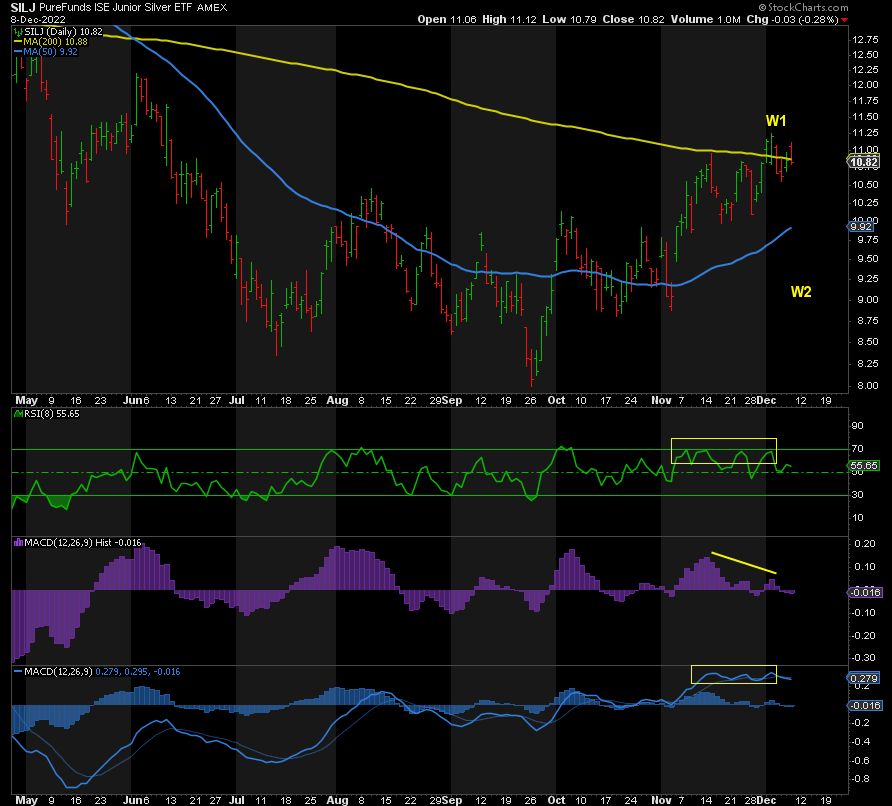
Task: Select the RSI(8) 55.65 indicator label
Action: [52, 414]
